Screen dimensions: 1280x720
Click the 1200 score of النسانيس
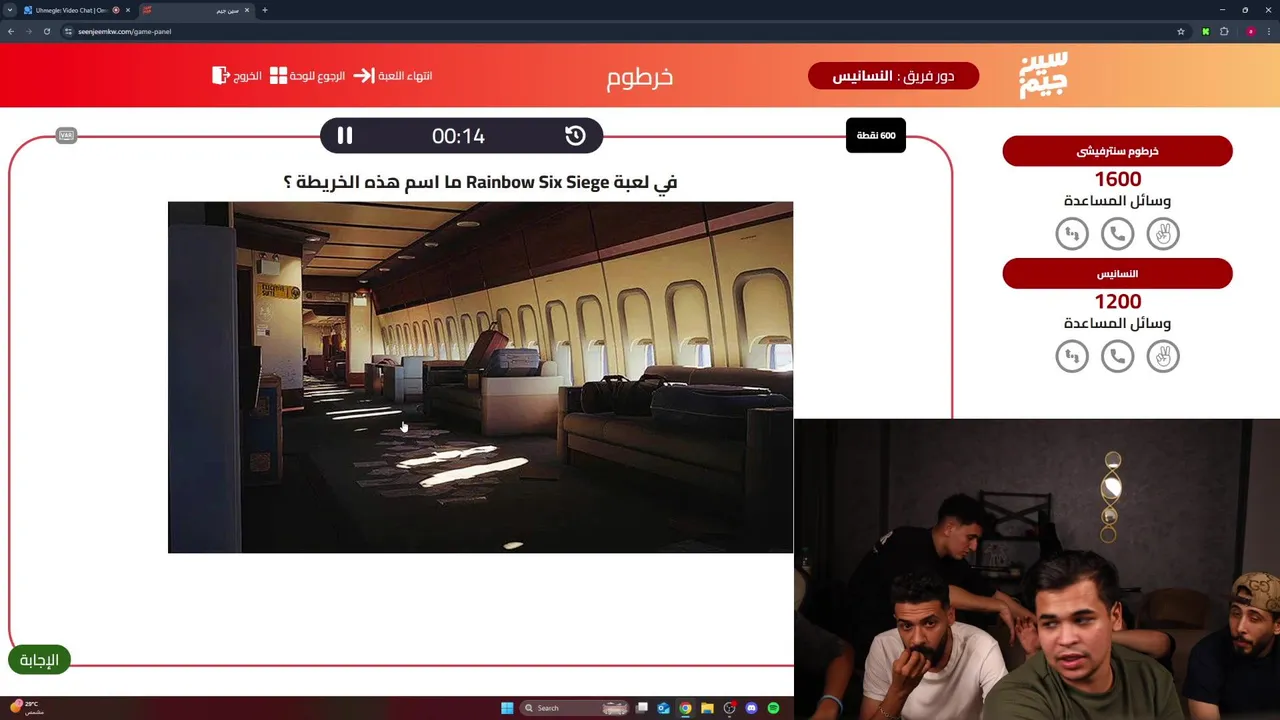(1117, 301)
